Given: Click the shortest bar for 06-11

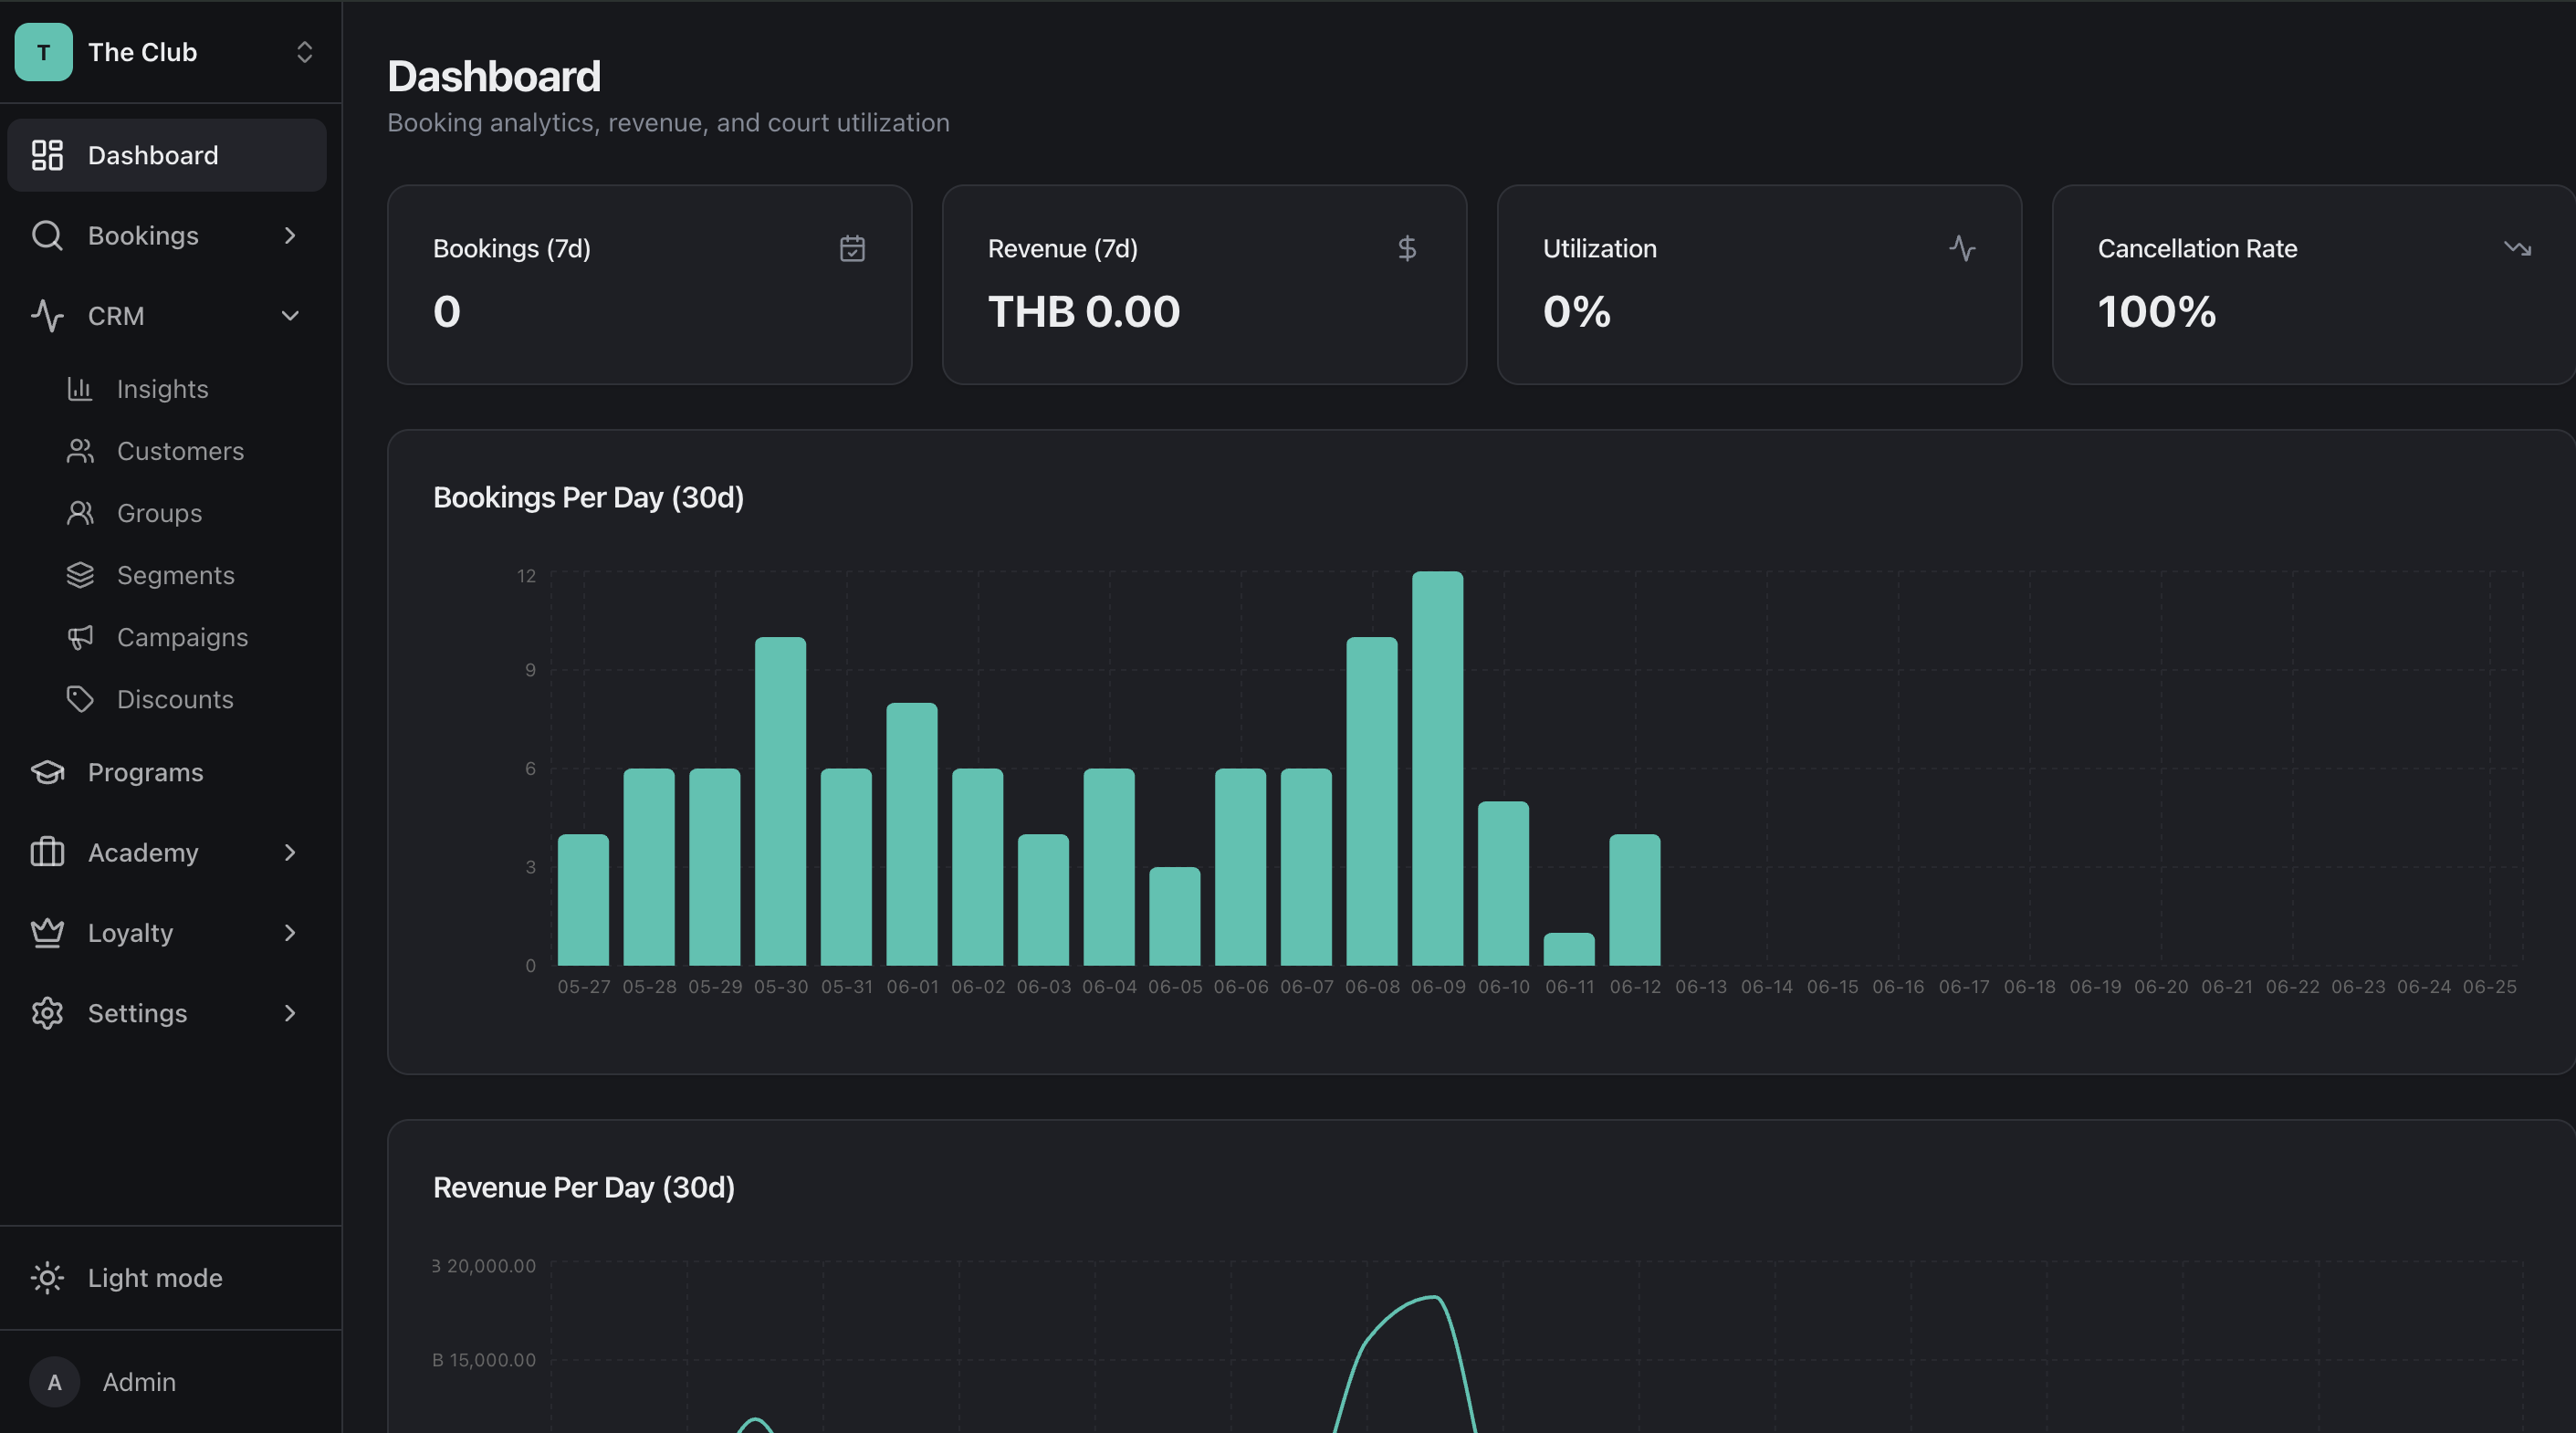Looking at the screenshot, I should 1569,949.
